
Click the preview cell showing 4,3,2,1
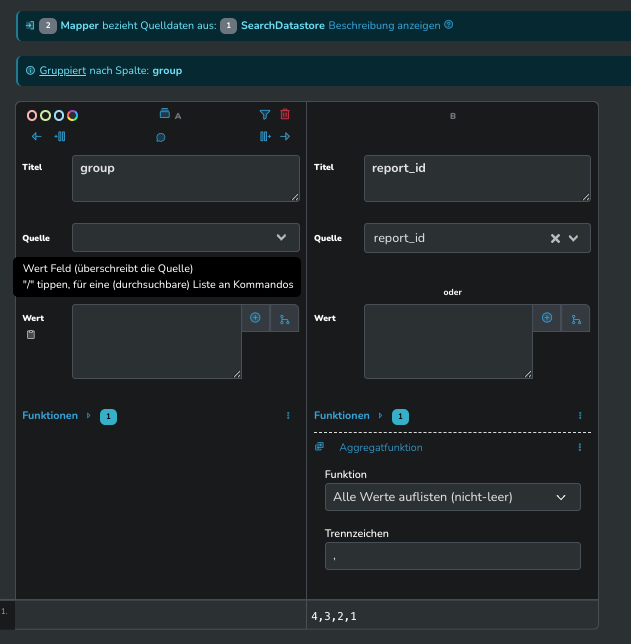452,615
